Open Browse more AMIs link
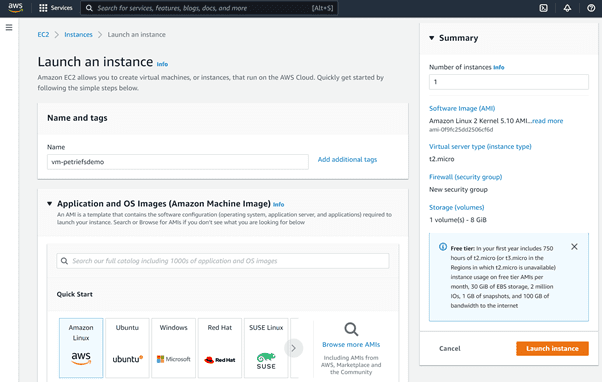 [351, 344]
